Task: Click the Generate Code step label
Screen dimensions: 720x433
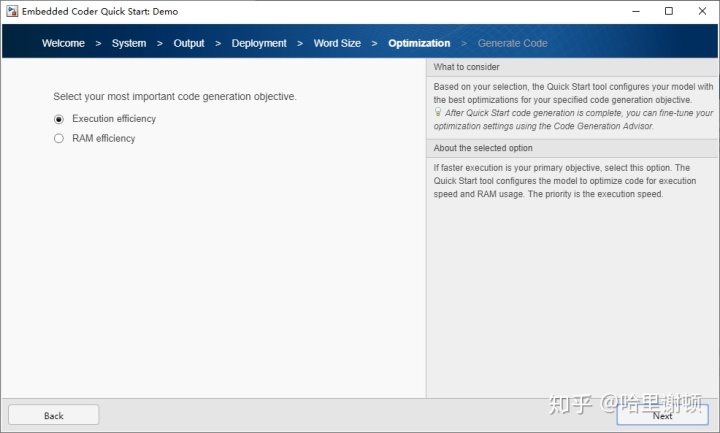Action: click(512, 43)
